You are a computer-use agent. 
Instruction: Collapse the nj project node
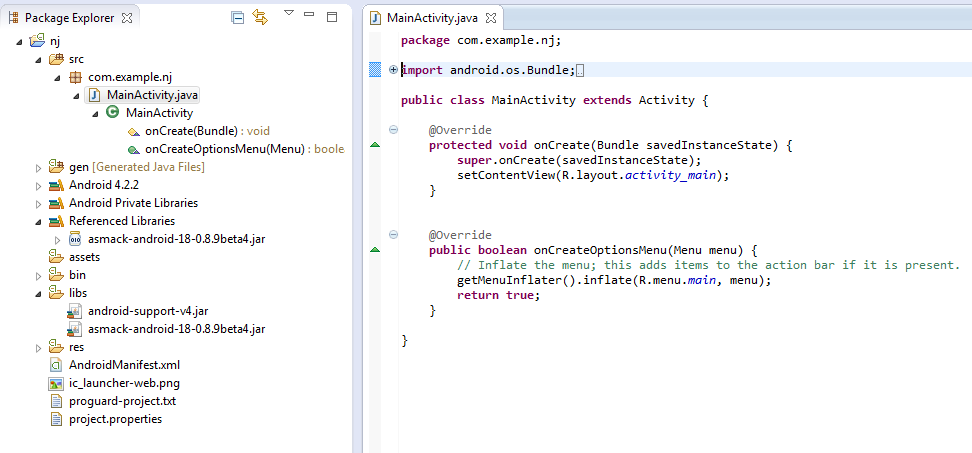(19, 42)
